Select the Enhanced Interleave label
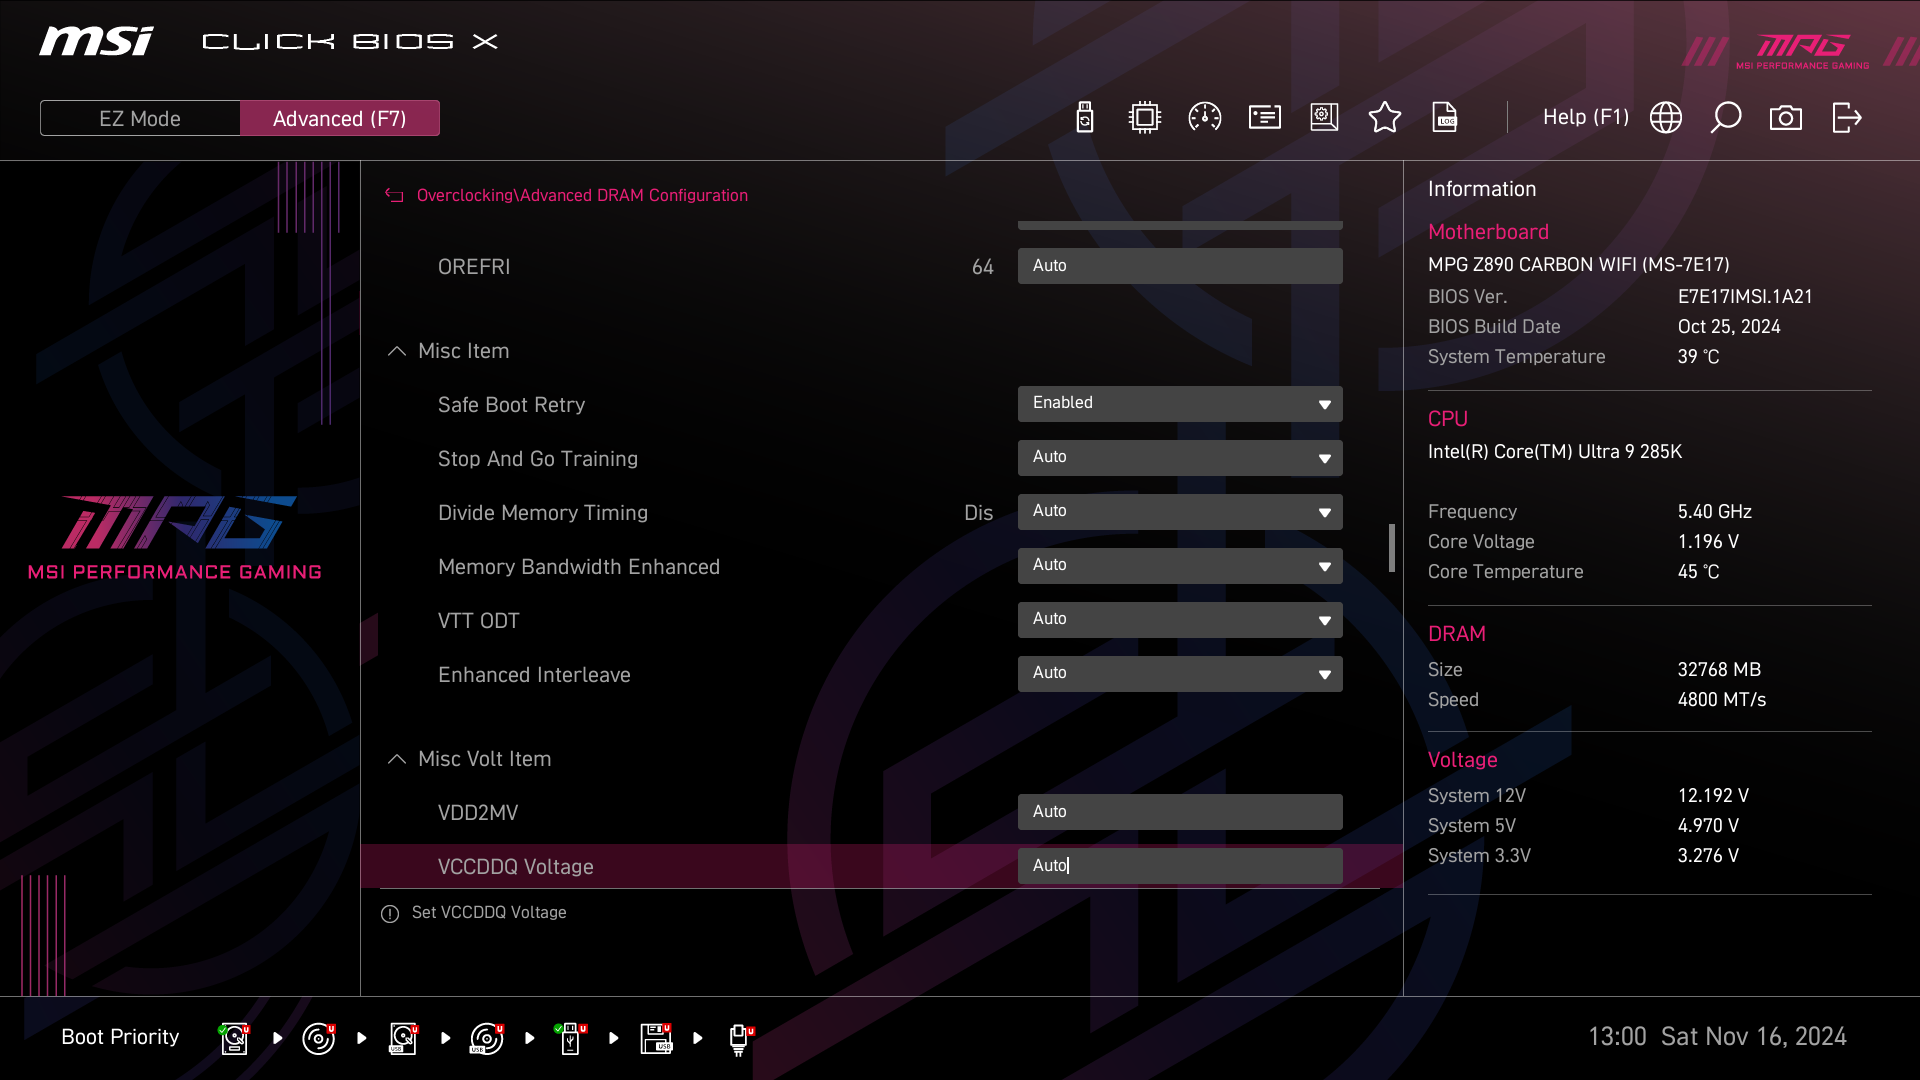Viewport: 1920px width, 1080px height. pos(534,675)
